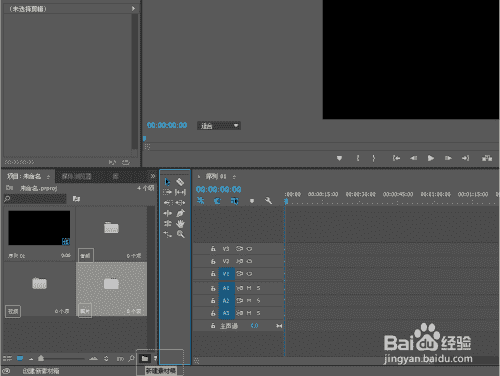The width and height of the screenshot is (500, 376).
Task: Open the Program monitor fit zoom dropdown
Action: pos(219,126)
